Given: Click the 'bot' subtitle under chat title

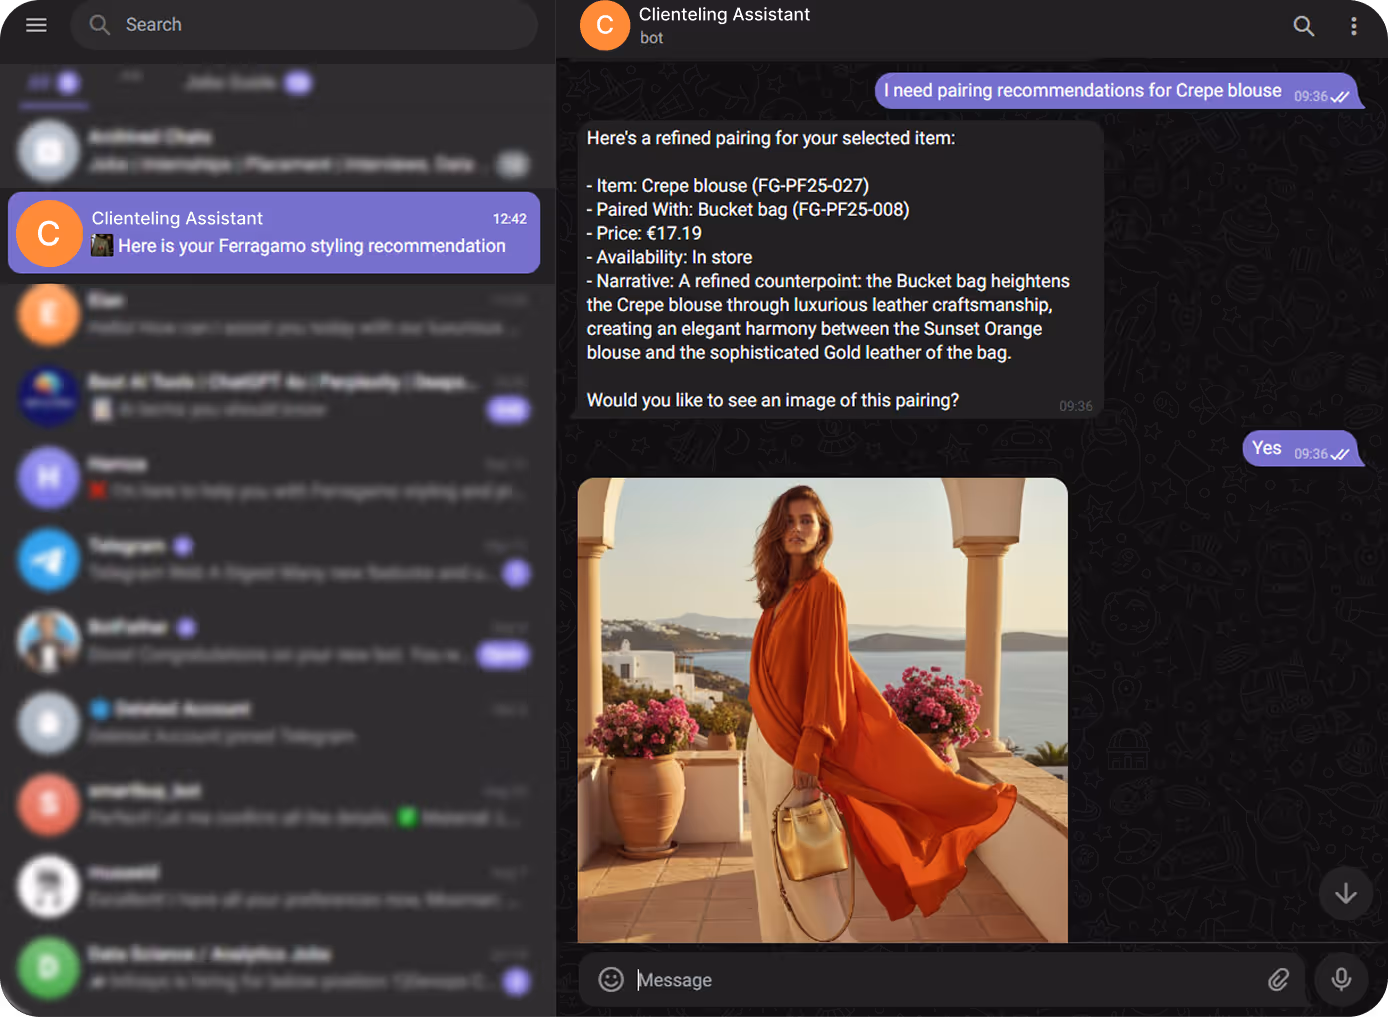Looking at the screenshot, I should pos(652,38).
